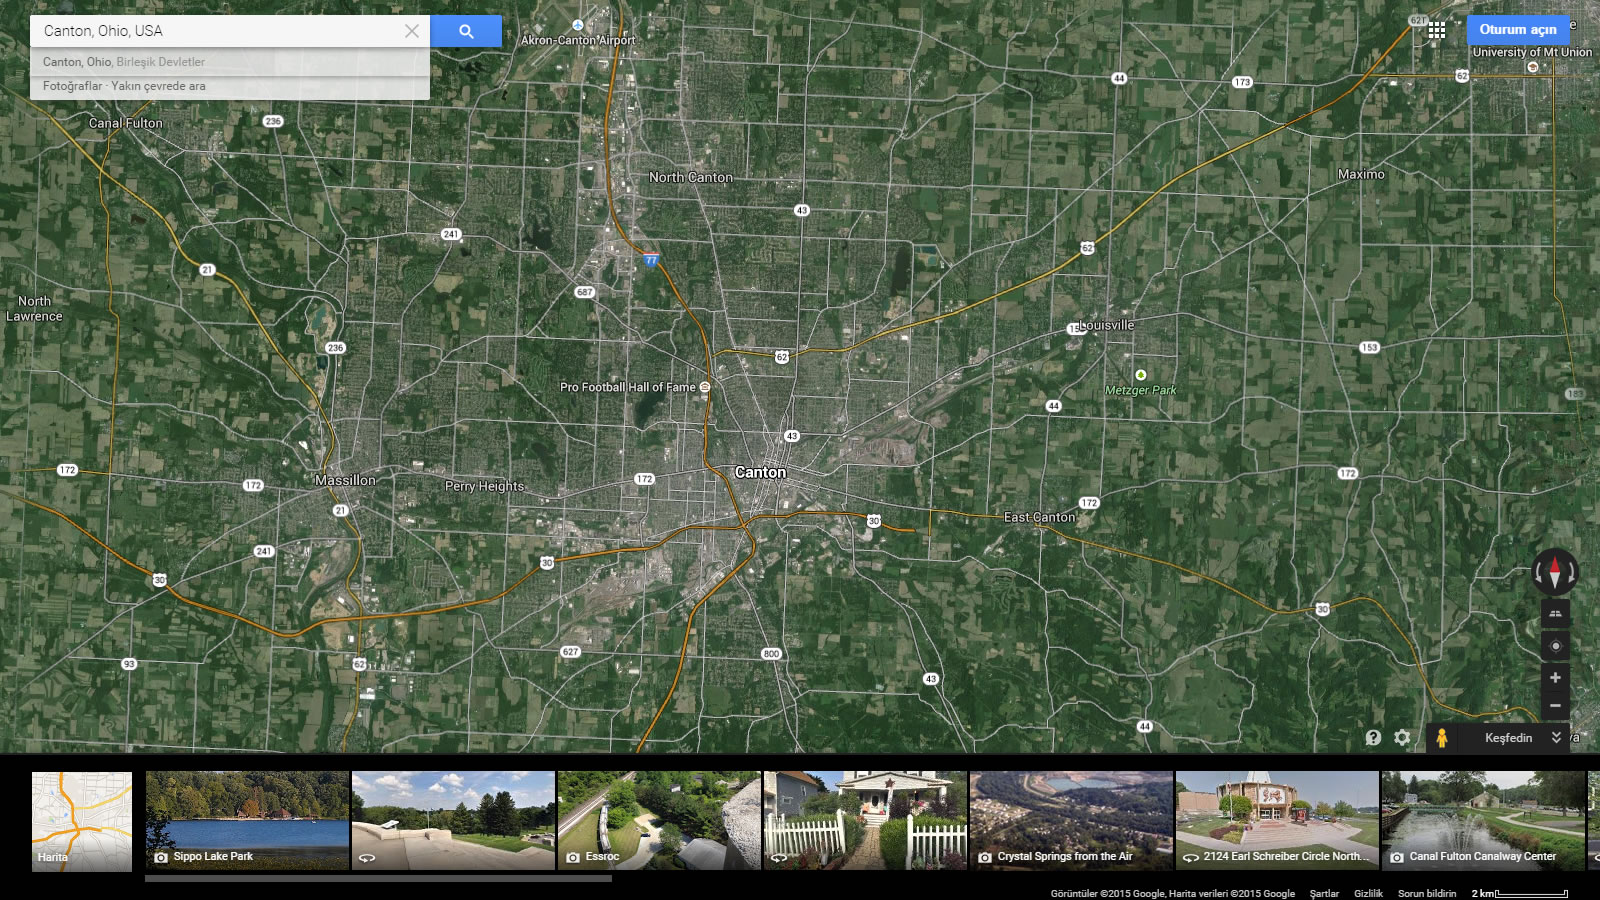Open the Şartlar terms link
The image size is (1600, 900).
tap(1324, 893)
